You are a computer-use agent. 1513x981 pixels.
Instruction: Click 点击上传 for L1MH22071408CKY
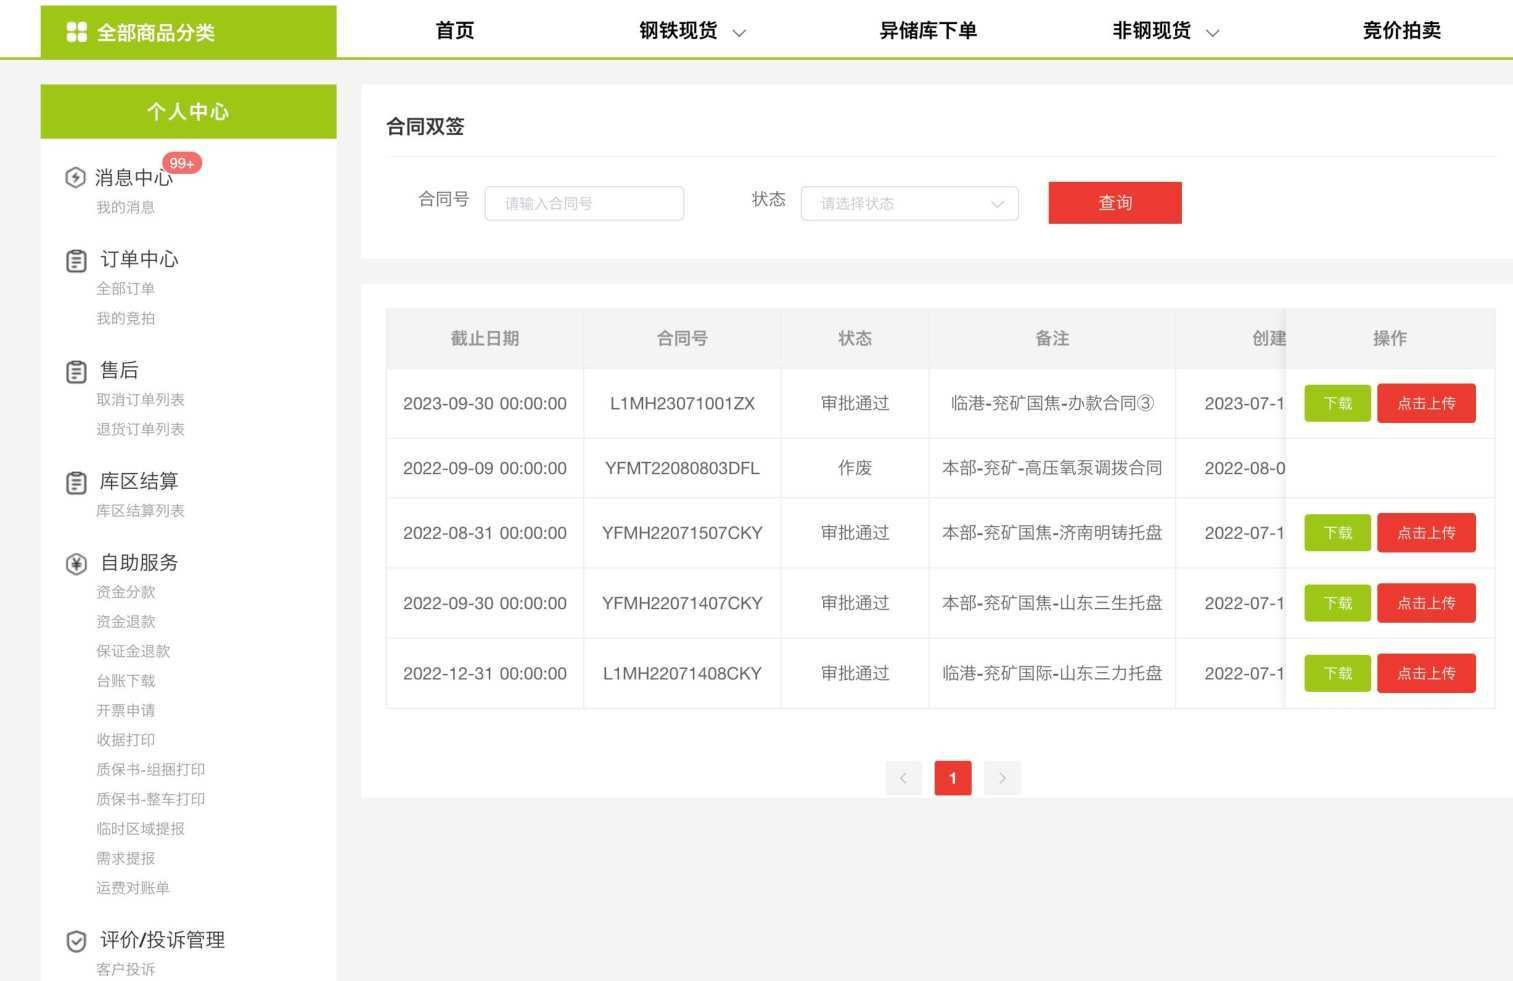pos(1426,673)
